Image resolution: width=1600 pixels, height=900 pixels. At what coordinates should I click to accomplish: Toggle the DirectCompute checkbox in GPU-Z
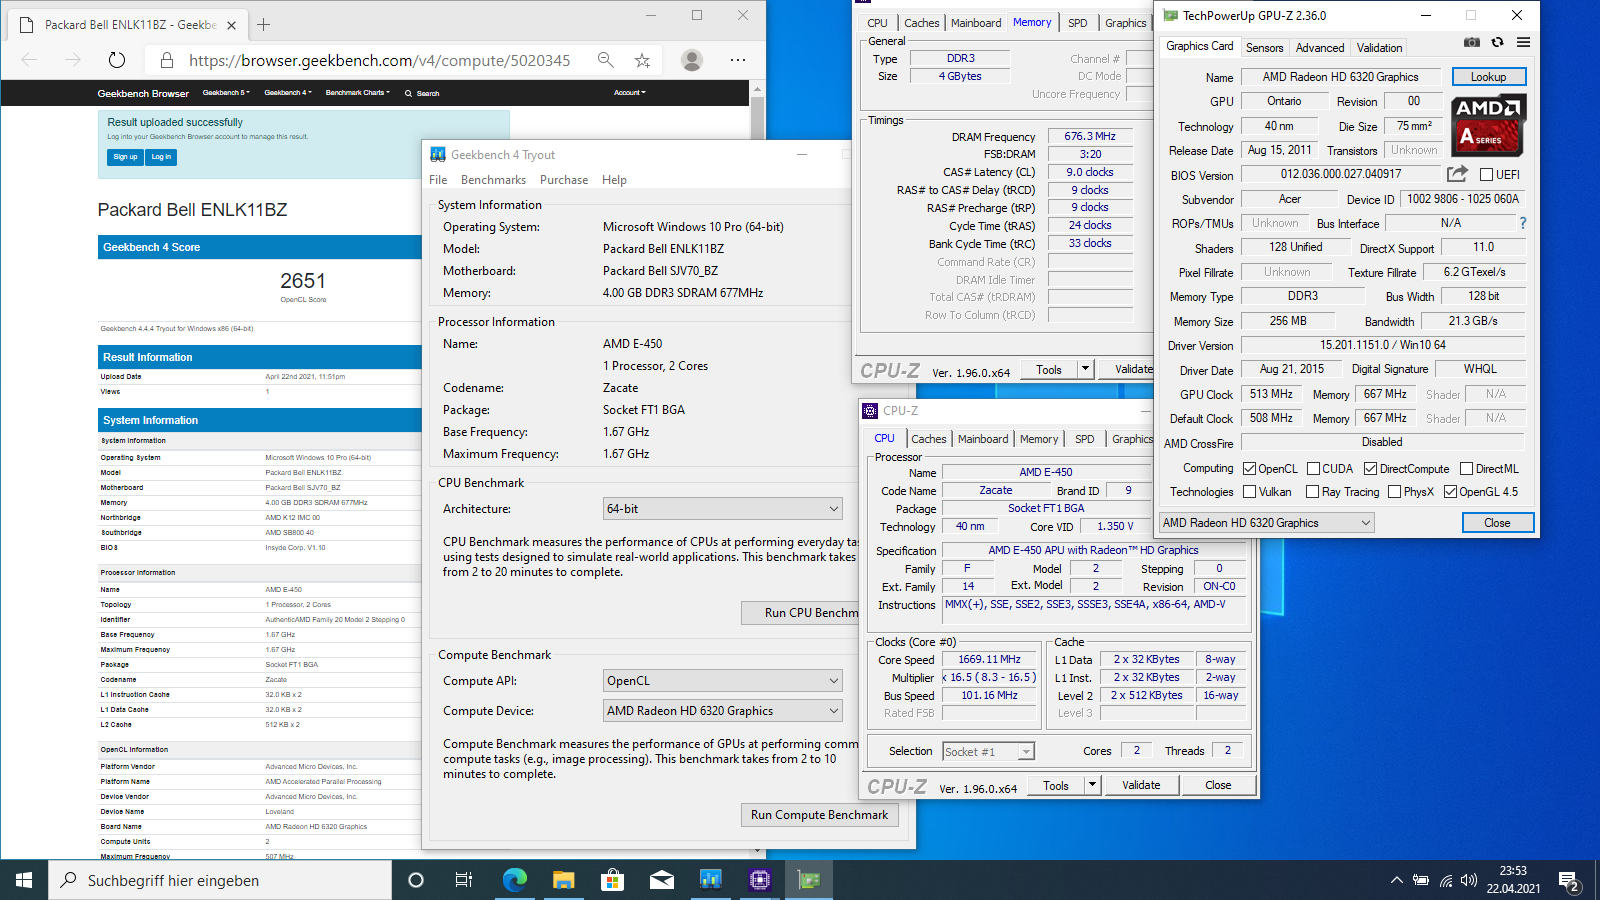point(1370,468)
